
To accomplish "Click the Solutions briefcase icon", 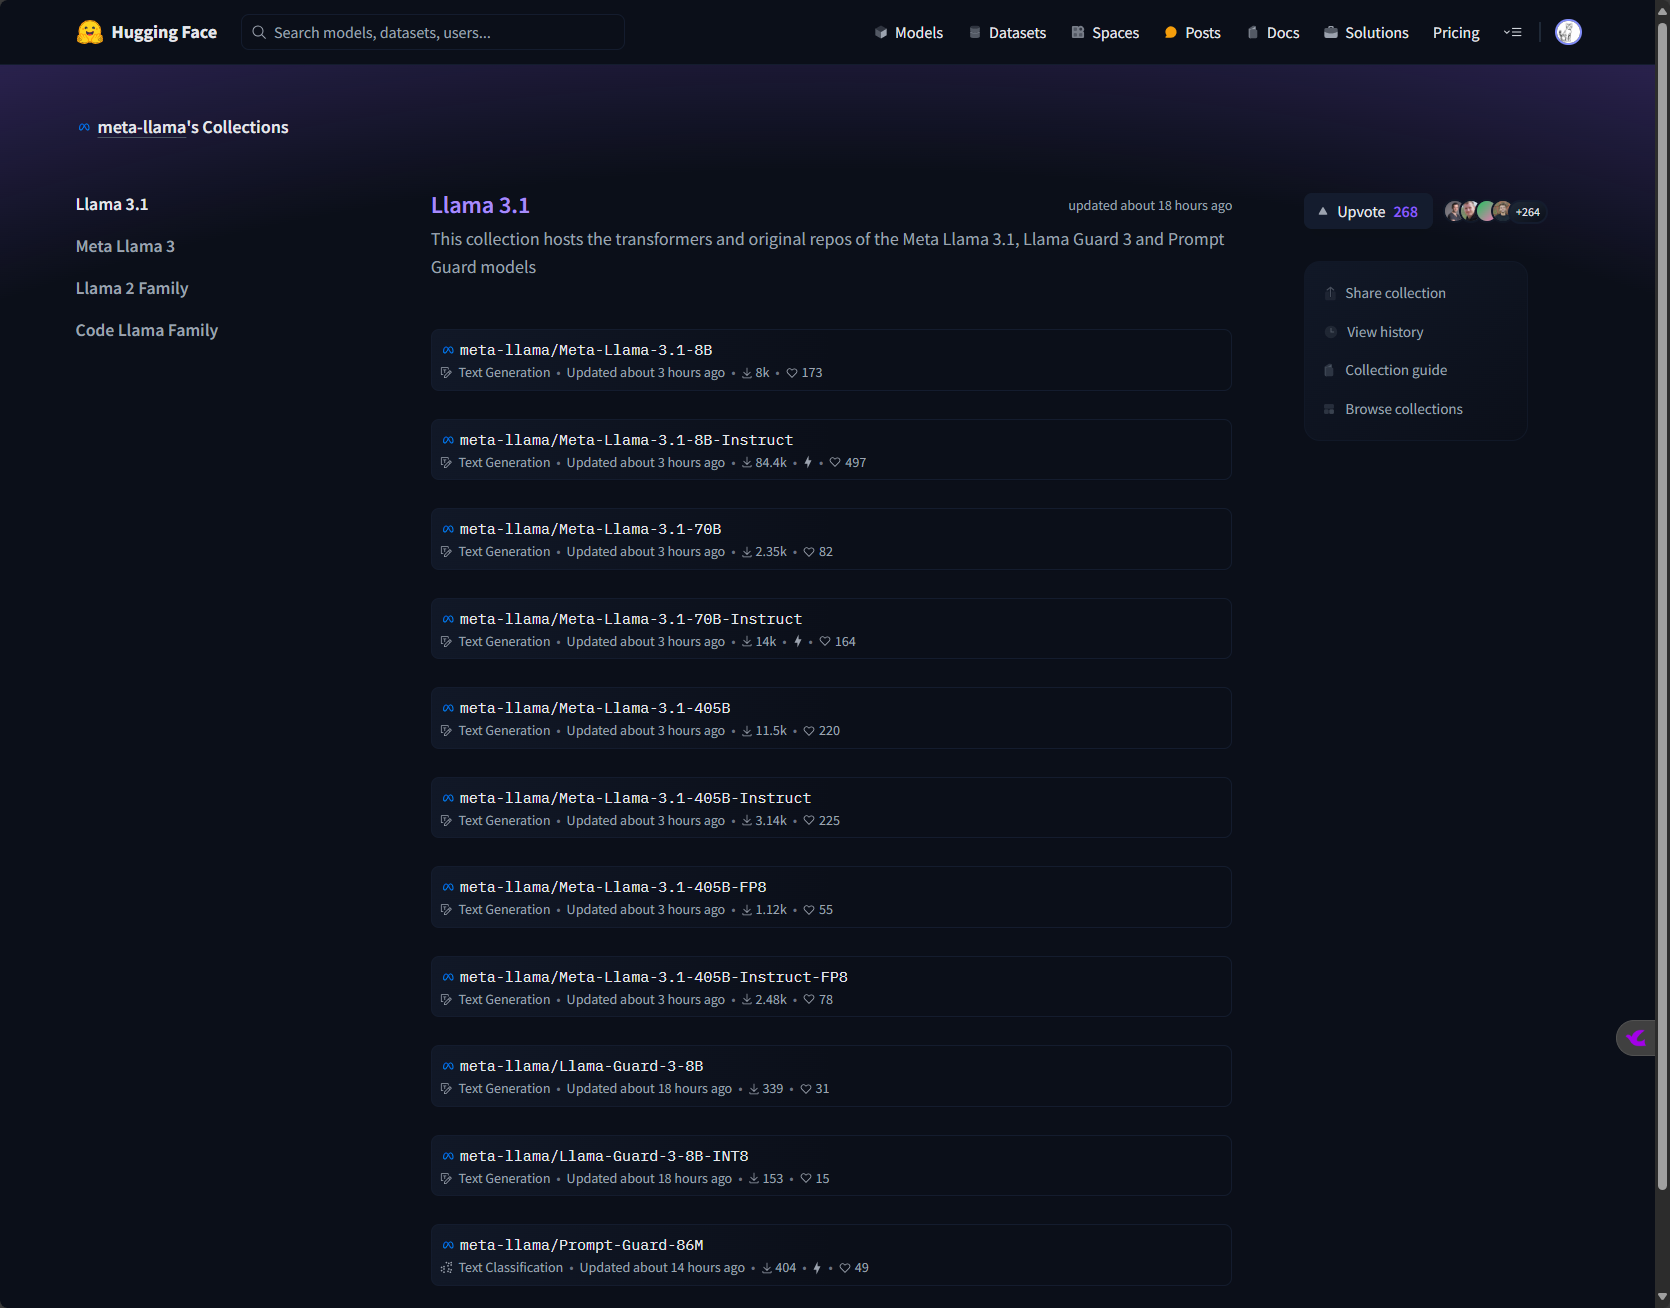I will pyautogui.click(x=1331, y=32).
